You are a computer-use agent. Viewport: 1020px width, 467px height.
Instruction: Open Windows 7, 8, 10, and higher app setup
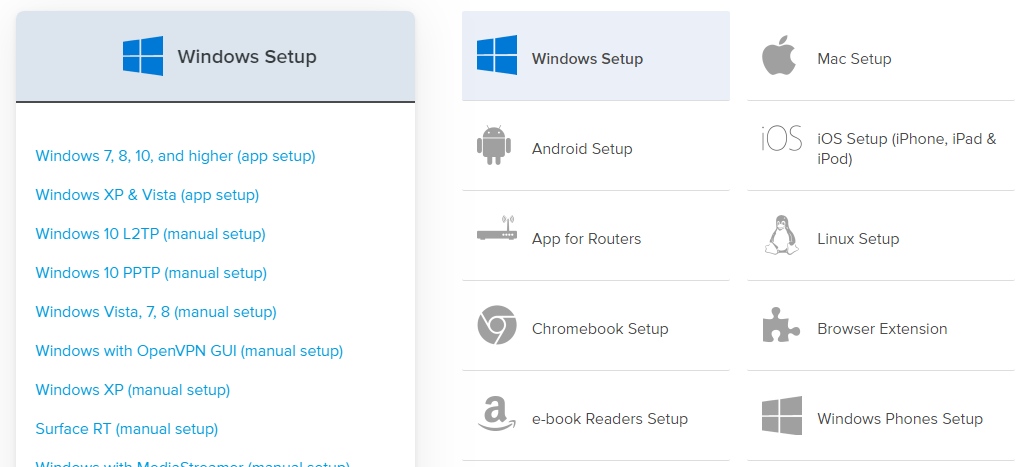click(175, 156)
